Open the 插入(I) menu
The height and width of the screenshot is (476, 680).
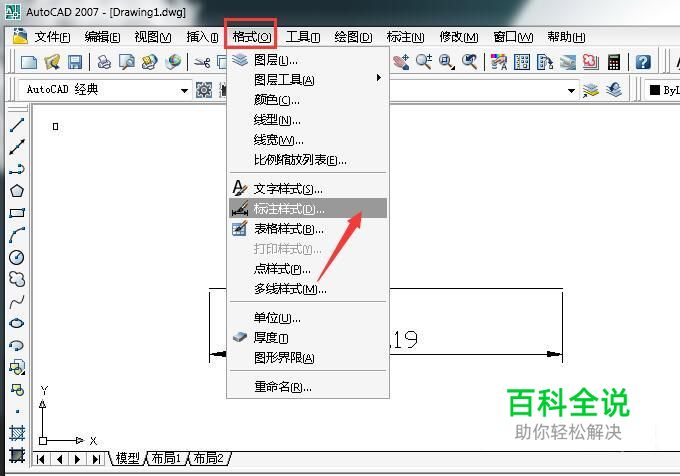coord(202,37)
